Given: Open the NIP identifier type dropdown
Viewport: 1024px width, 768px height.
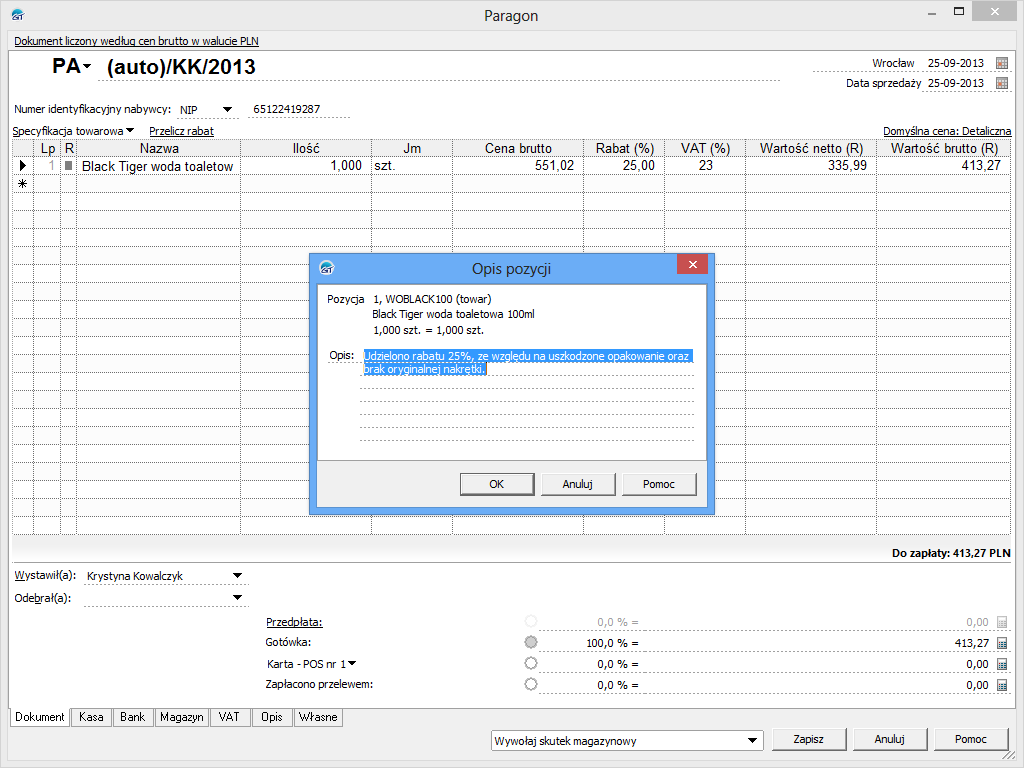Looking at the screenshot, I should [227, 110].
